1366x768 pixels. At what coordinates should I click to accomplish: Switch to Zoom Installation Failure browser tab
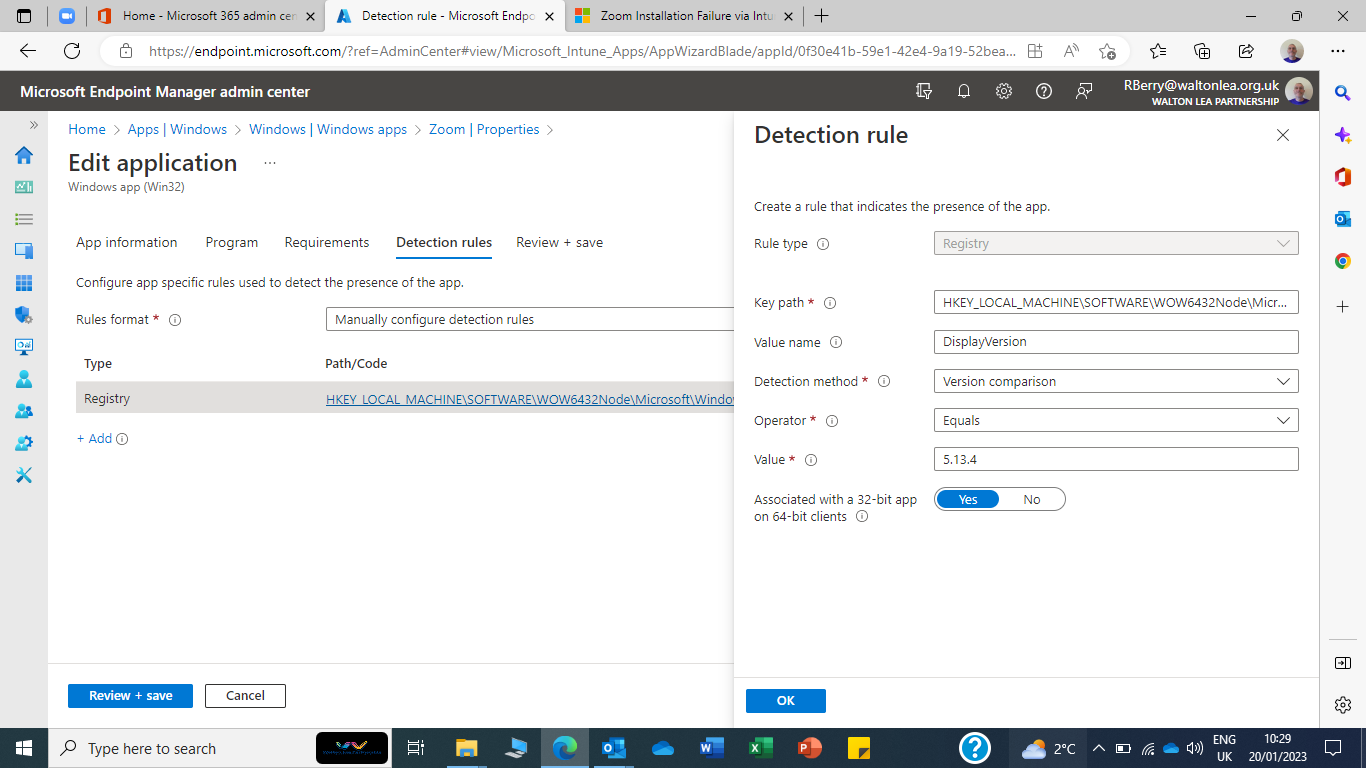click(x=684, y=16)
